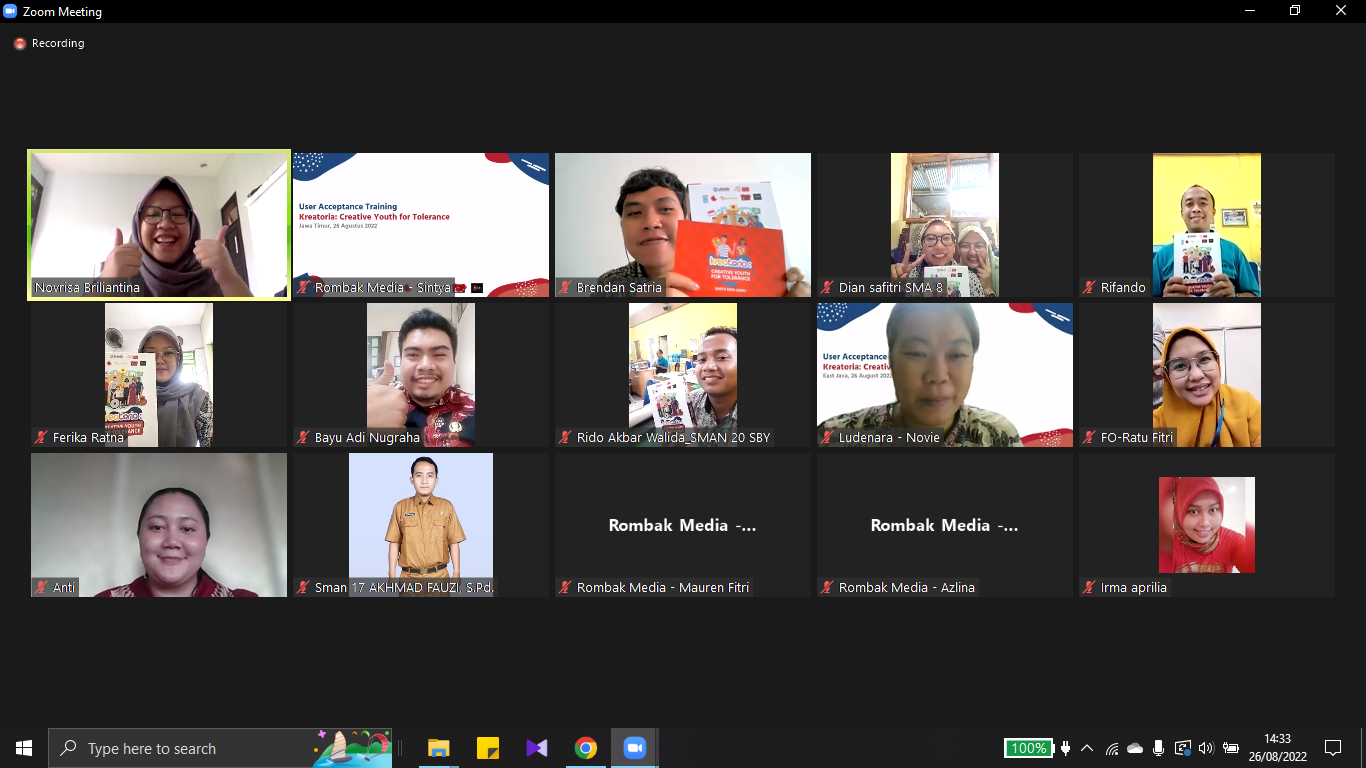Select Ferika Ratna's video holding a booklet

click(159, 375)
